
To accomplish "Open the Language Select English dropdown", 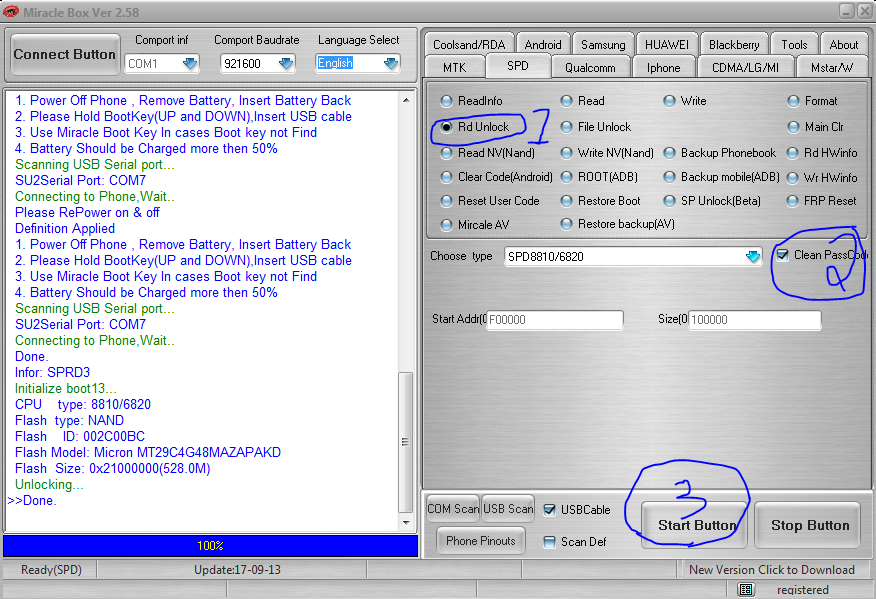I will 391,64.
